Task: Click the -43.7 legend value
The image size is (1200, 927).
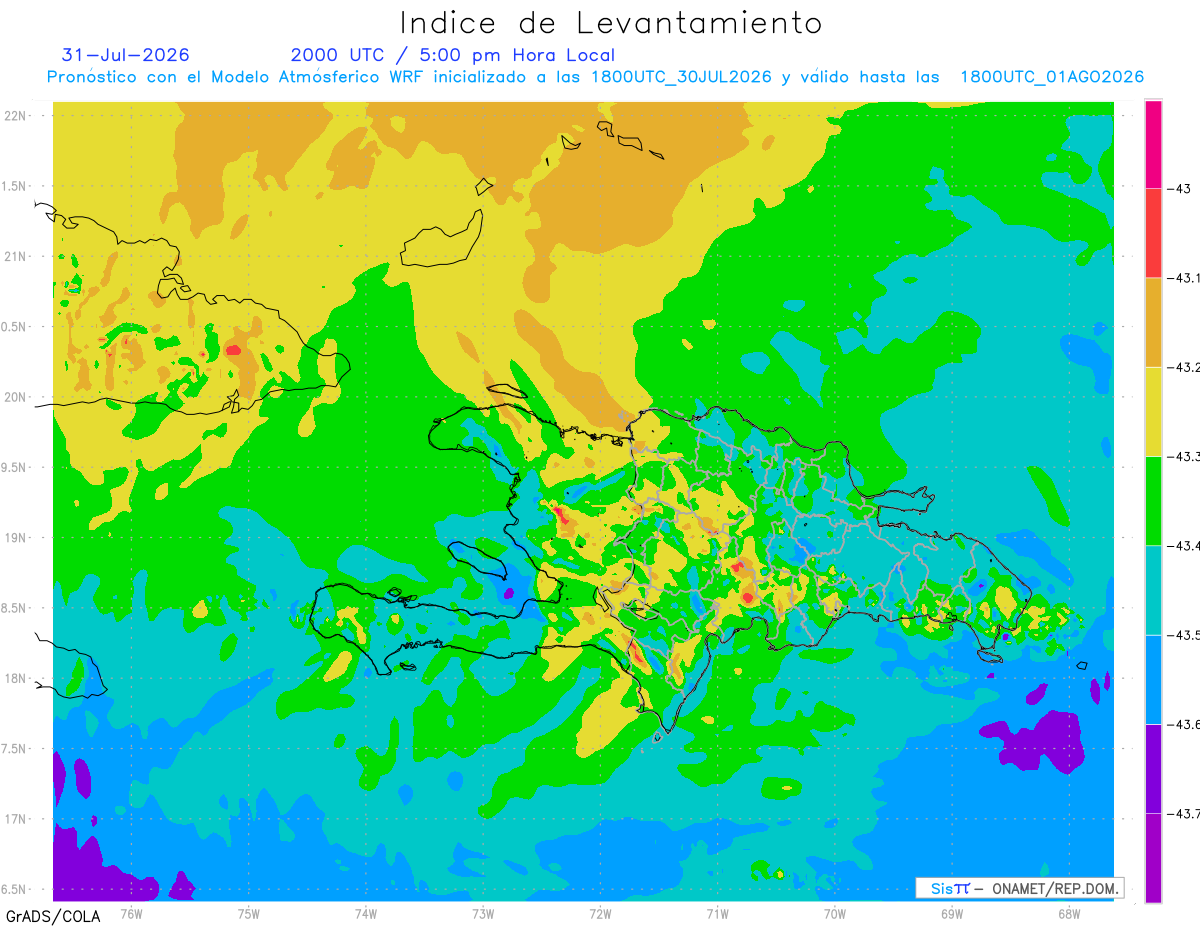Action: 1184,813
